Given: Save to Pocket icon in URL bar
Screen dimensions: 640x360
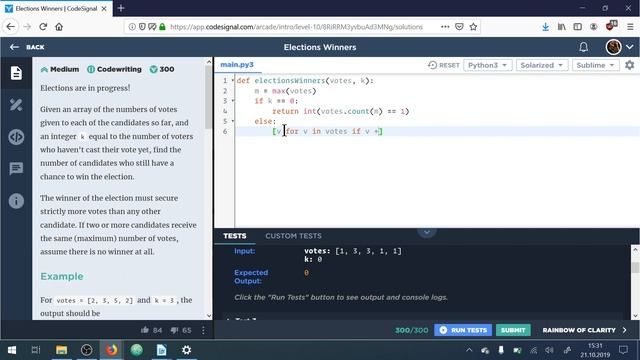Looking at the screenshot, I should click(x=459, y=27).
